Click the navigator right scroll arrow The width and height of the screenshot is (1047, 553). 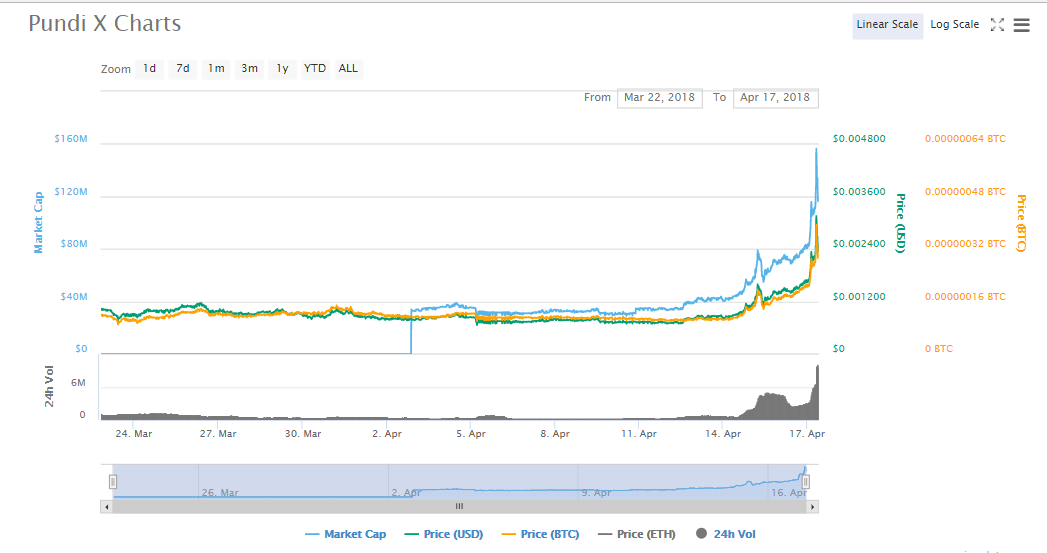[x=812, y=507]
